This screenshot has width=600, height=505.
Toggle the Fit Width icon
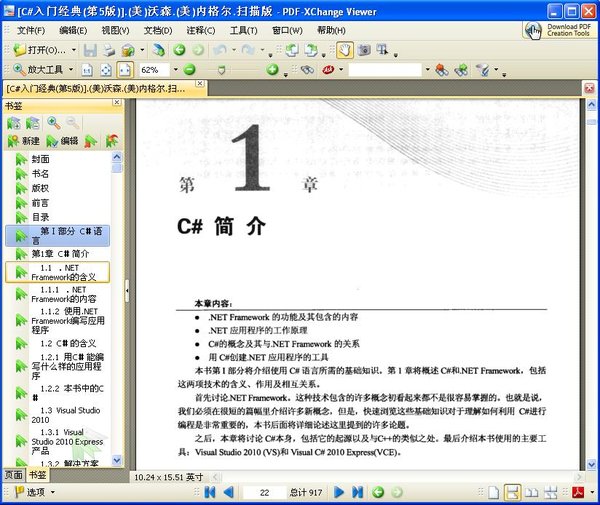pos(125,70)
